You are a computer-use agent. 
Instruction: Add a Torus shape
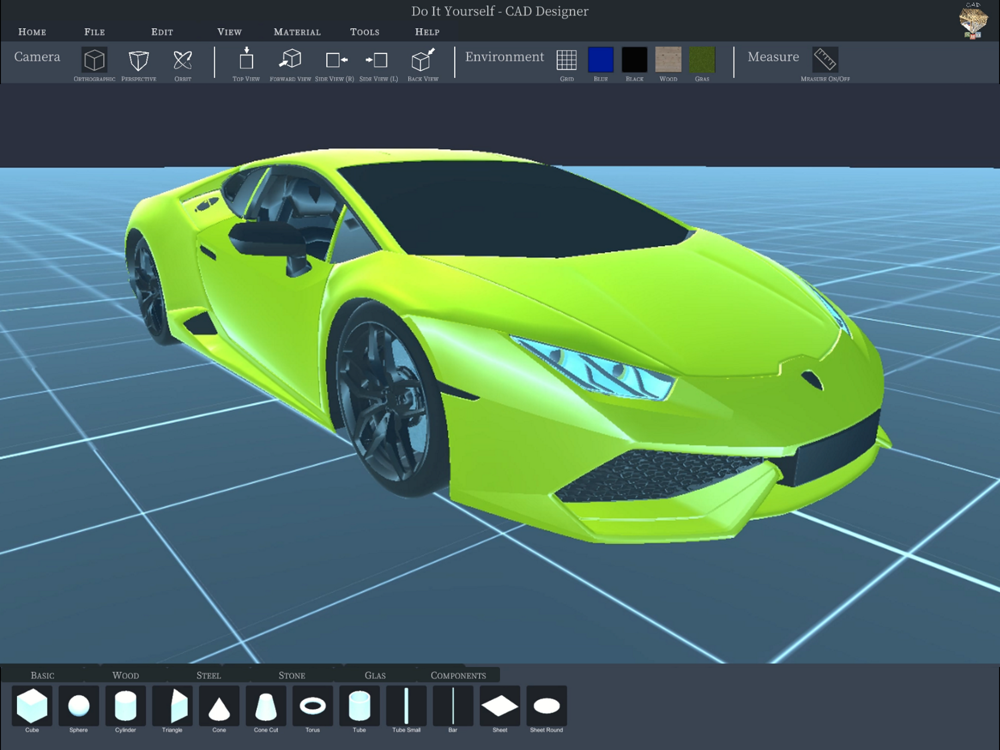click(x=312, y=706)
